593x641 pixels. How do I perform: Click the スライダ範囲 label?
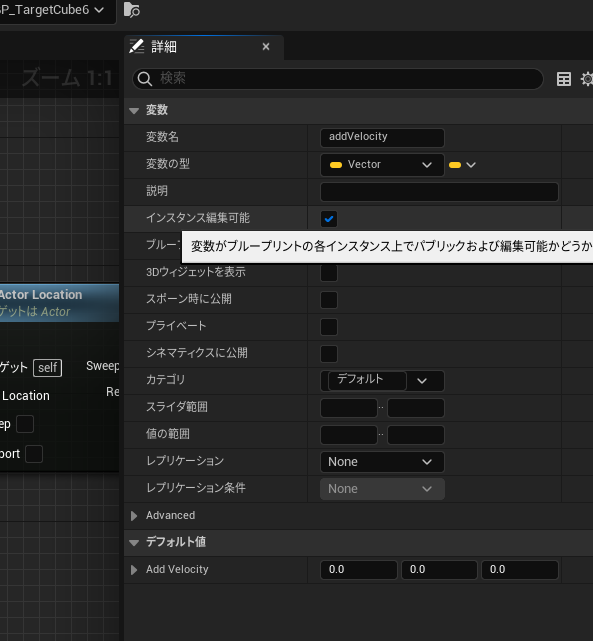pyautogui.click(x=177, y=407)
